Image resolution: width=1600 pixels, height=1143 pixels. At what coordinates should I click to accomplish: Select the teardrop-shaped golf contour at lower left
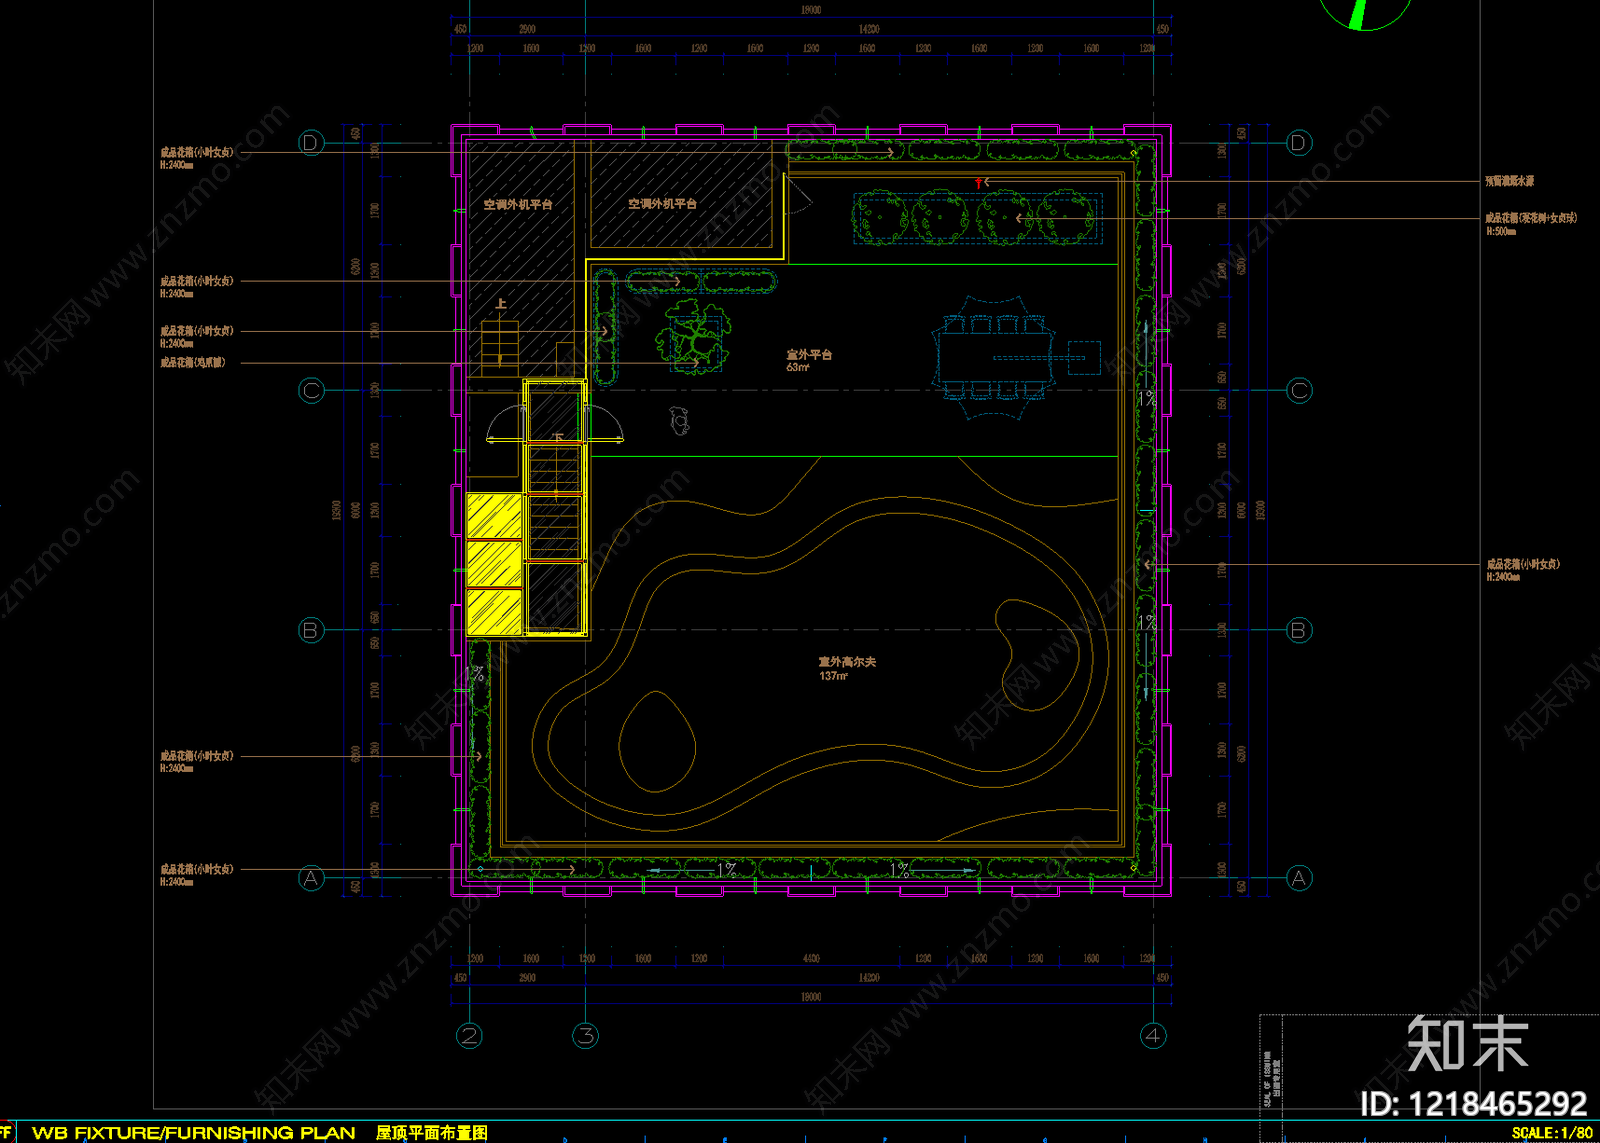(657, 741)
